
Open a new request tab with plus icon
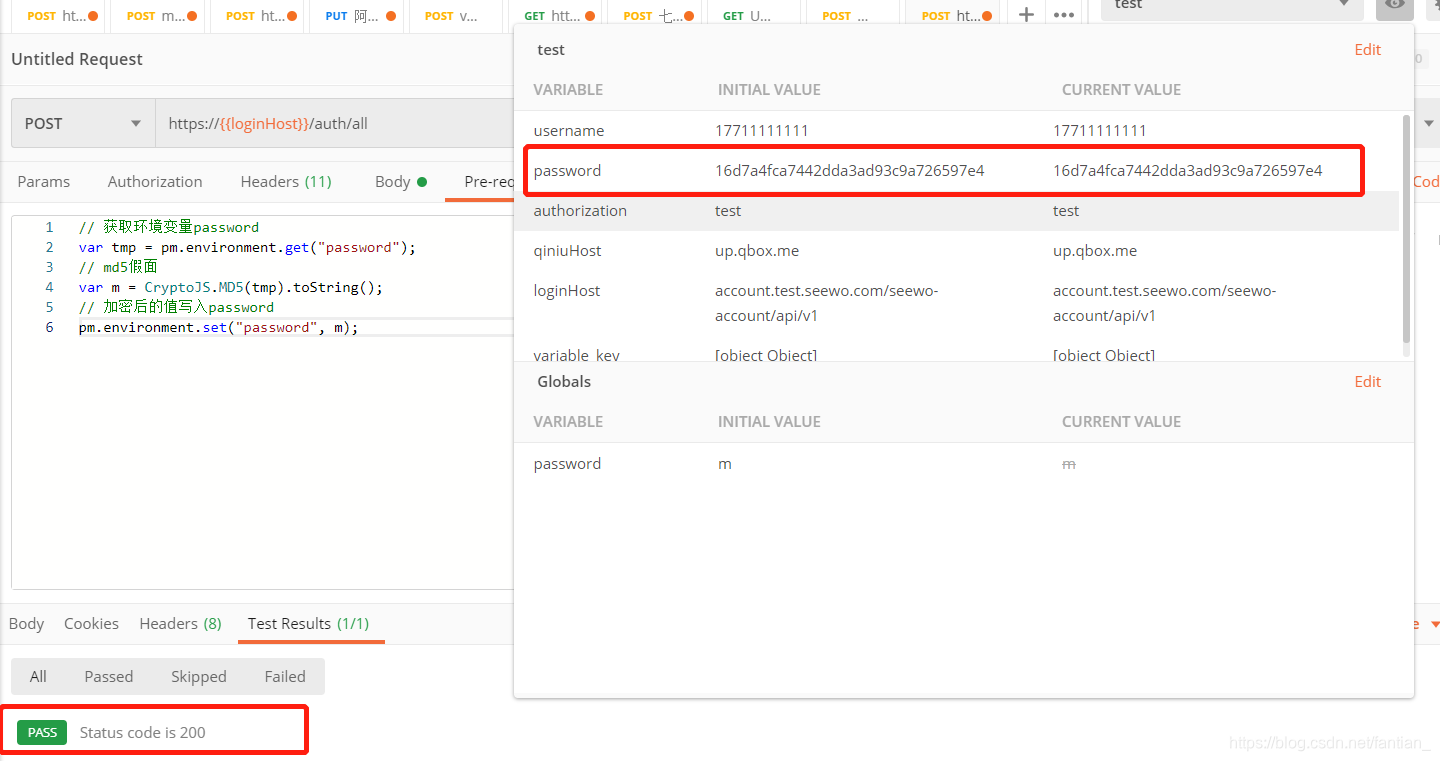pos(1026,15)
